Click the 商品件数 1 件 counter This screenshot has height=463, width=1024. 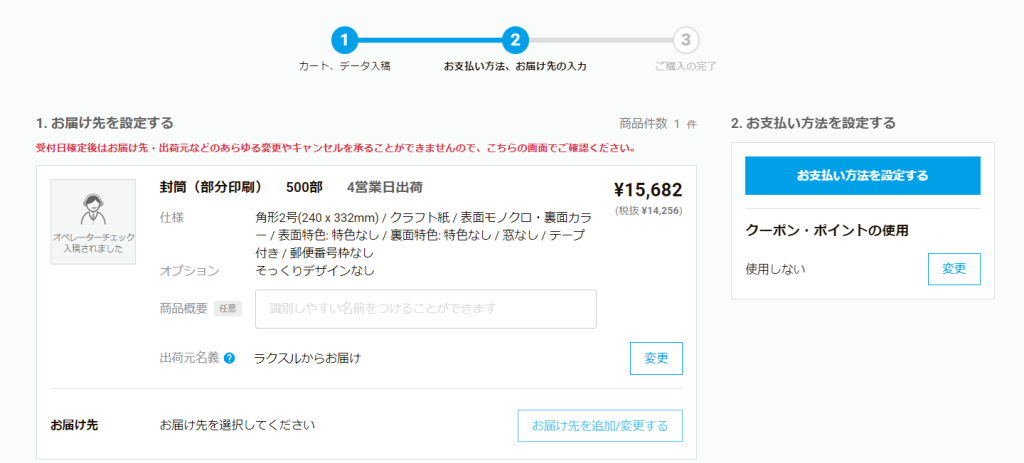[x=657, y=124]
